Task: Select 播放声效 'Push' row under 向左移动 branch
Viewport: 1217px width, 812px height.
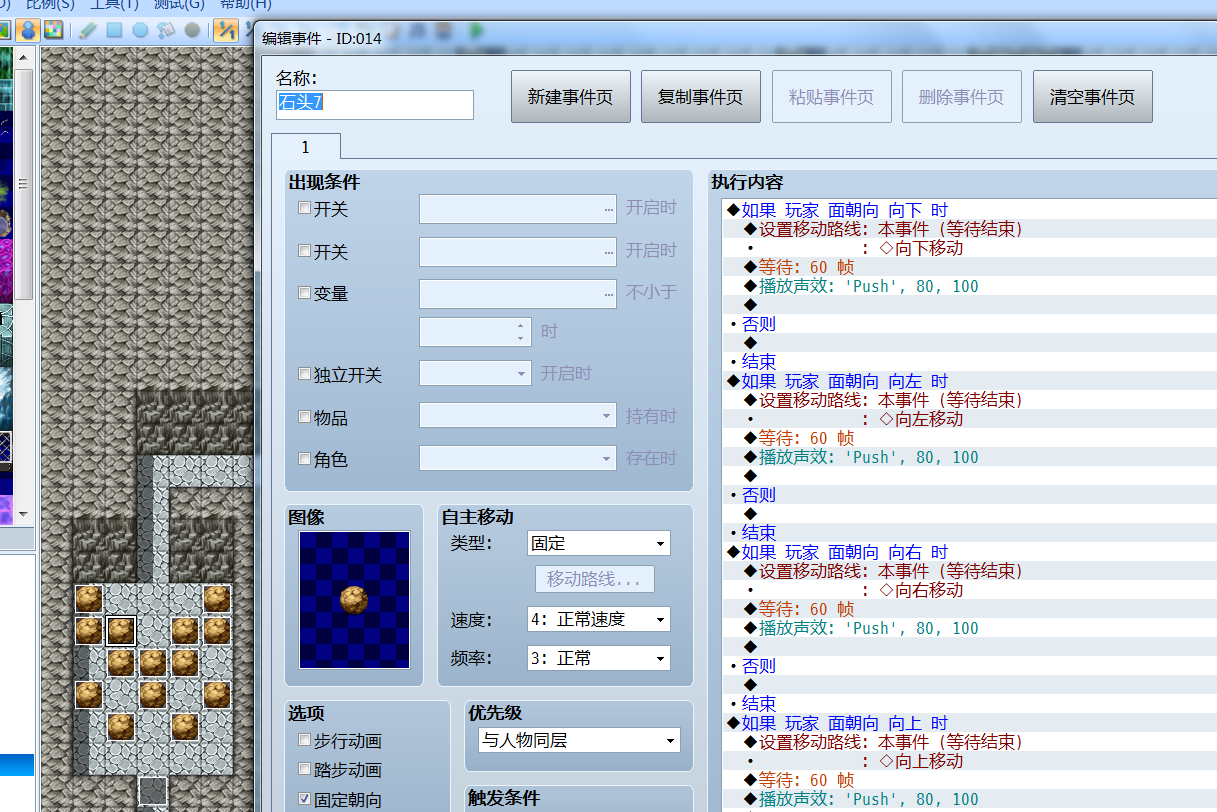Action: pos(969,457)
